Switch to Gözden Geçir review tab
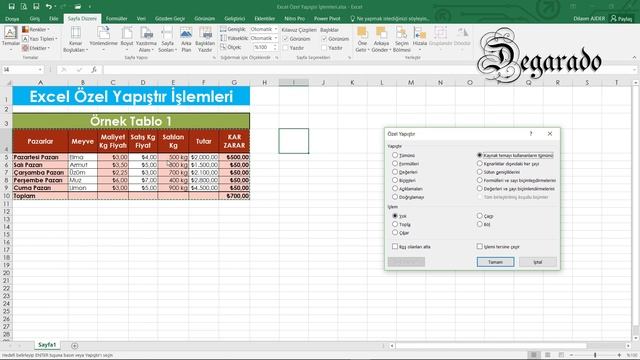640x360 pixels. [170, 18]
